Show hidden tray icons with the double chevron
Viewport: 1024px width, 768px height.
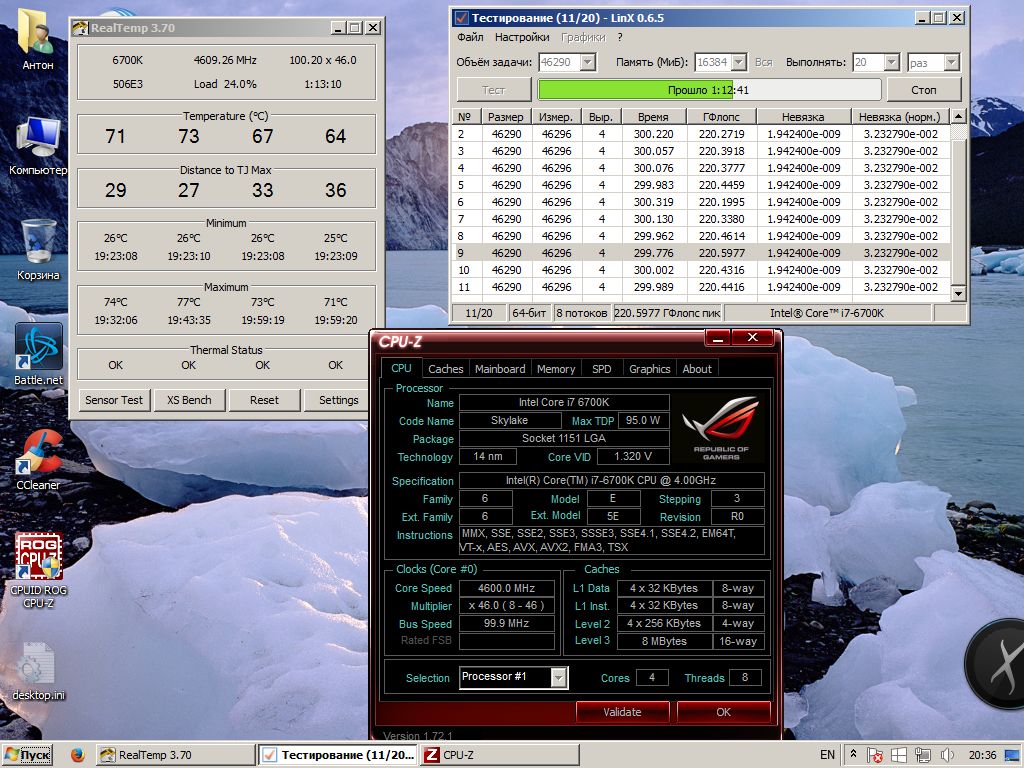click(853, 754)
